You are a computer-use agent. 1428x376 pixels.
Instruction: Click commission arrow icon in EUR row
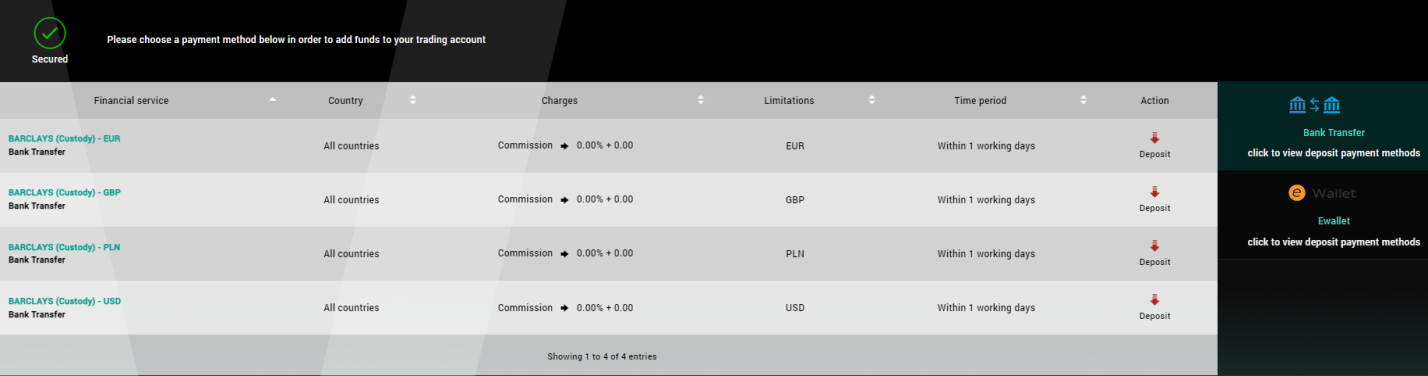pyautogui.click(x=564, y=146)
